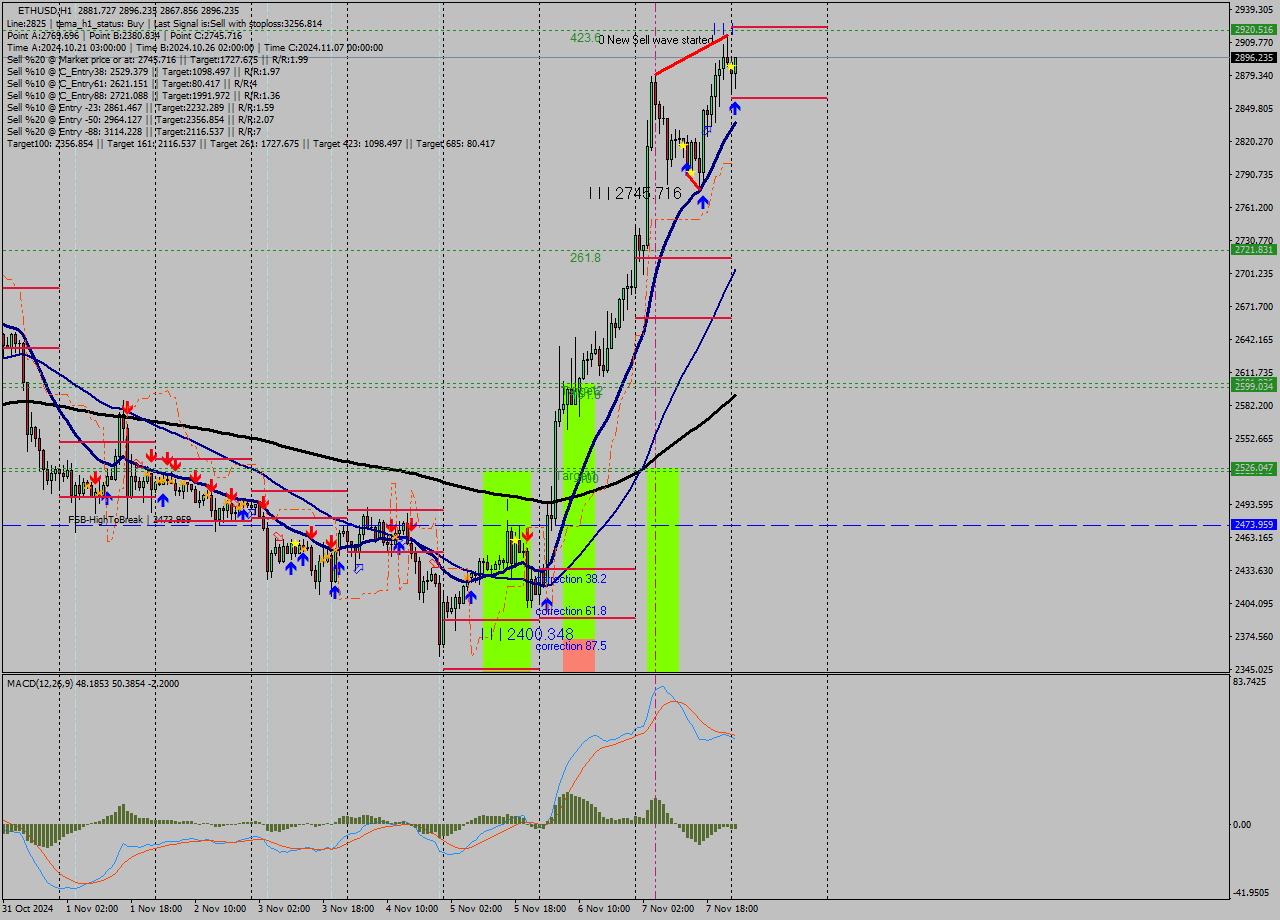Viewport: 1280px width, 920px height.
Task: Click '4 Nov 10:00' on the time axis
Action: (x=412, y=909)
